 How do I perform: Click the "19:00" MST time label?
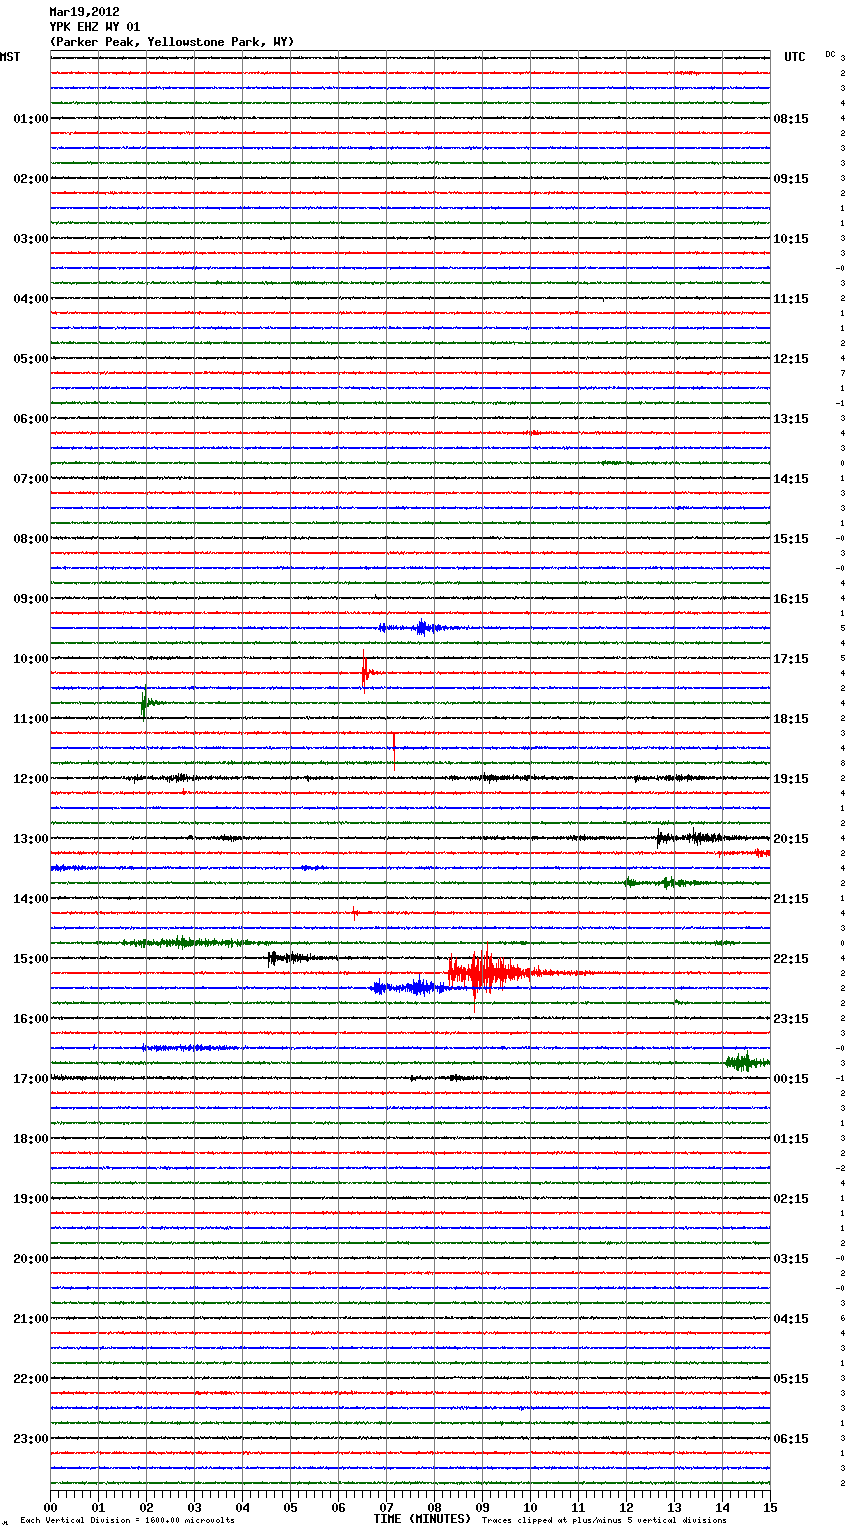tap(30, 1199)
